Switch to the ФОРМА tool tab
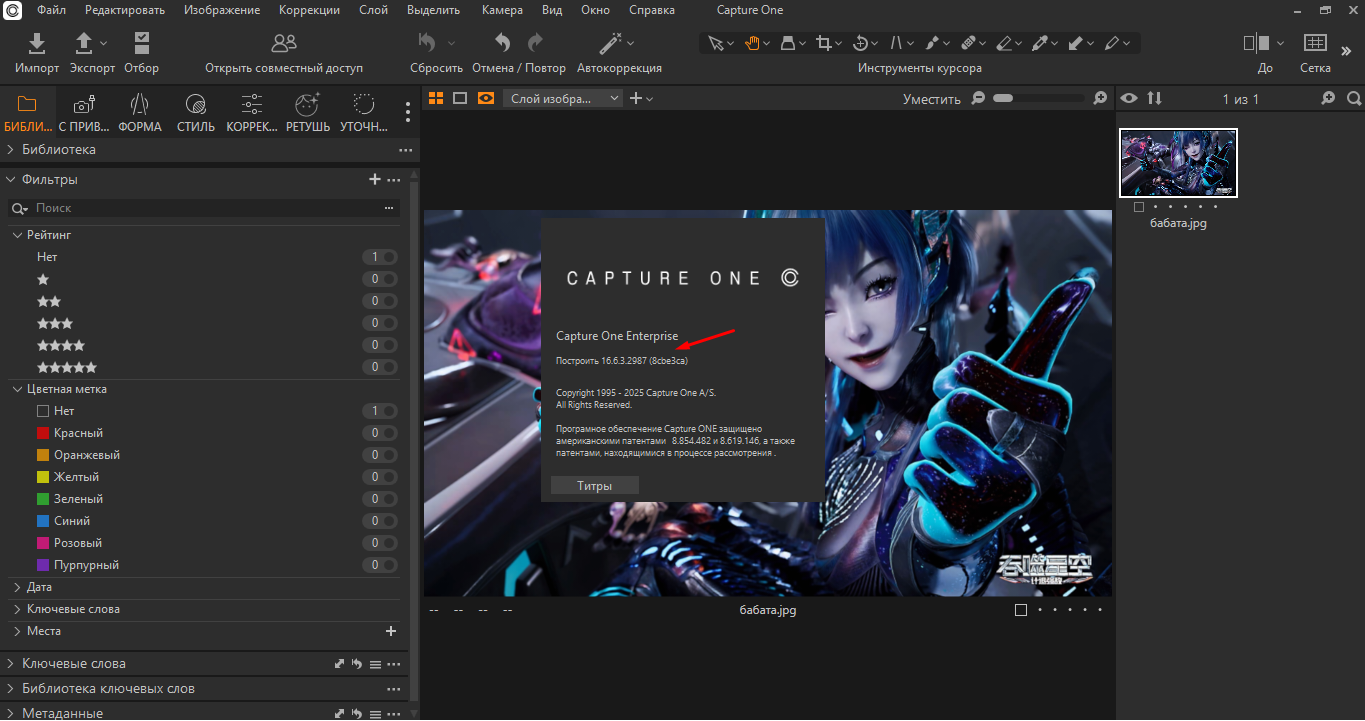Image resolution: width=1365 pixels, height=721 pixels. pos(140,113)
